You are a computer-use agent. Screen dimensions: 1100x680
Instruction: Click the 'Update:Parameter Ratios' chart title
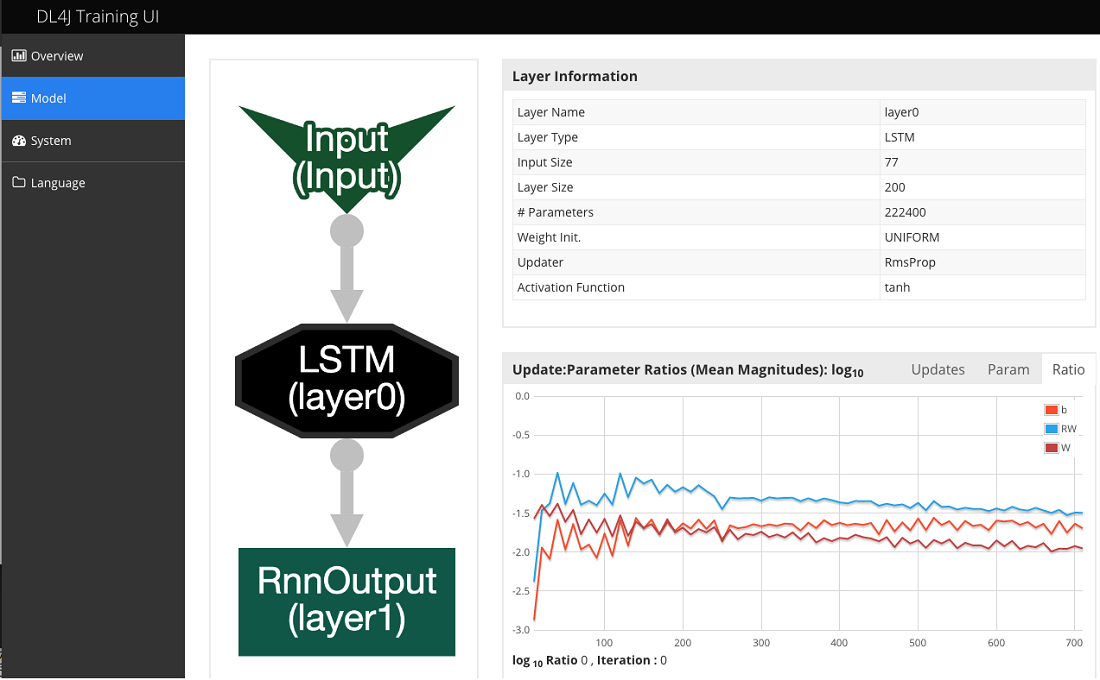coord(688,370)
